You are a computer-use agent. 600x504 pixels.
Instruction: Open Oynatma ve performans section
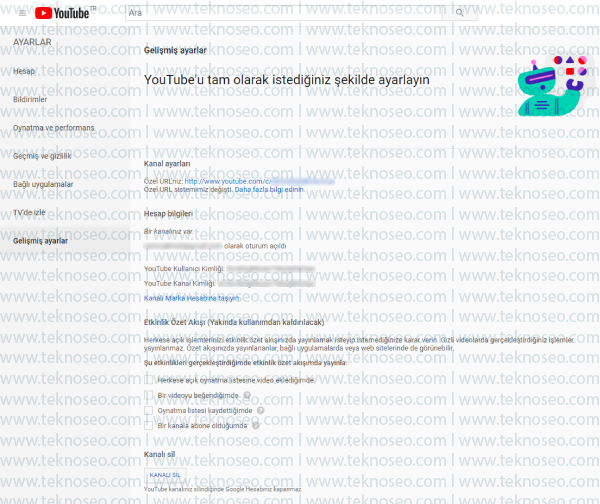54,128
